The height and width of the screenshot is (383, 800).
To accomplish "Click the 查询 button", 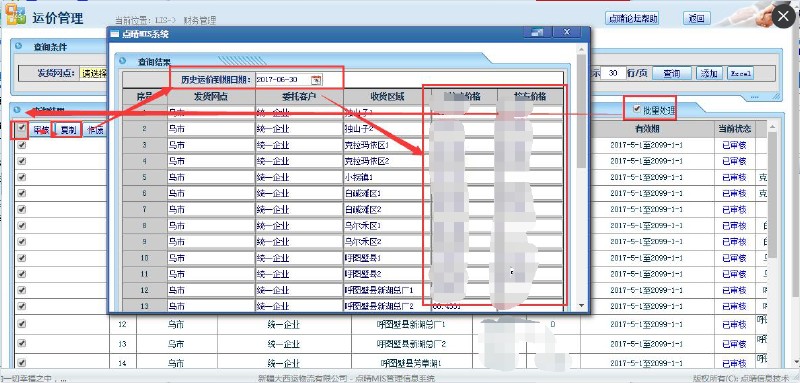I will coord(672,73).
